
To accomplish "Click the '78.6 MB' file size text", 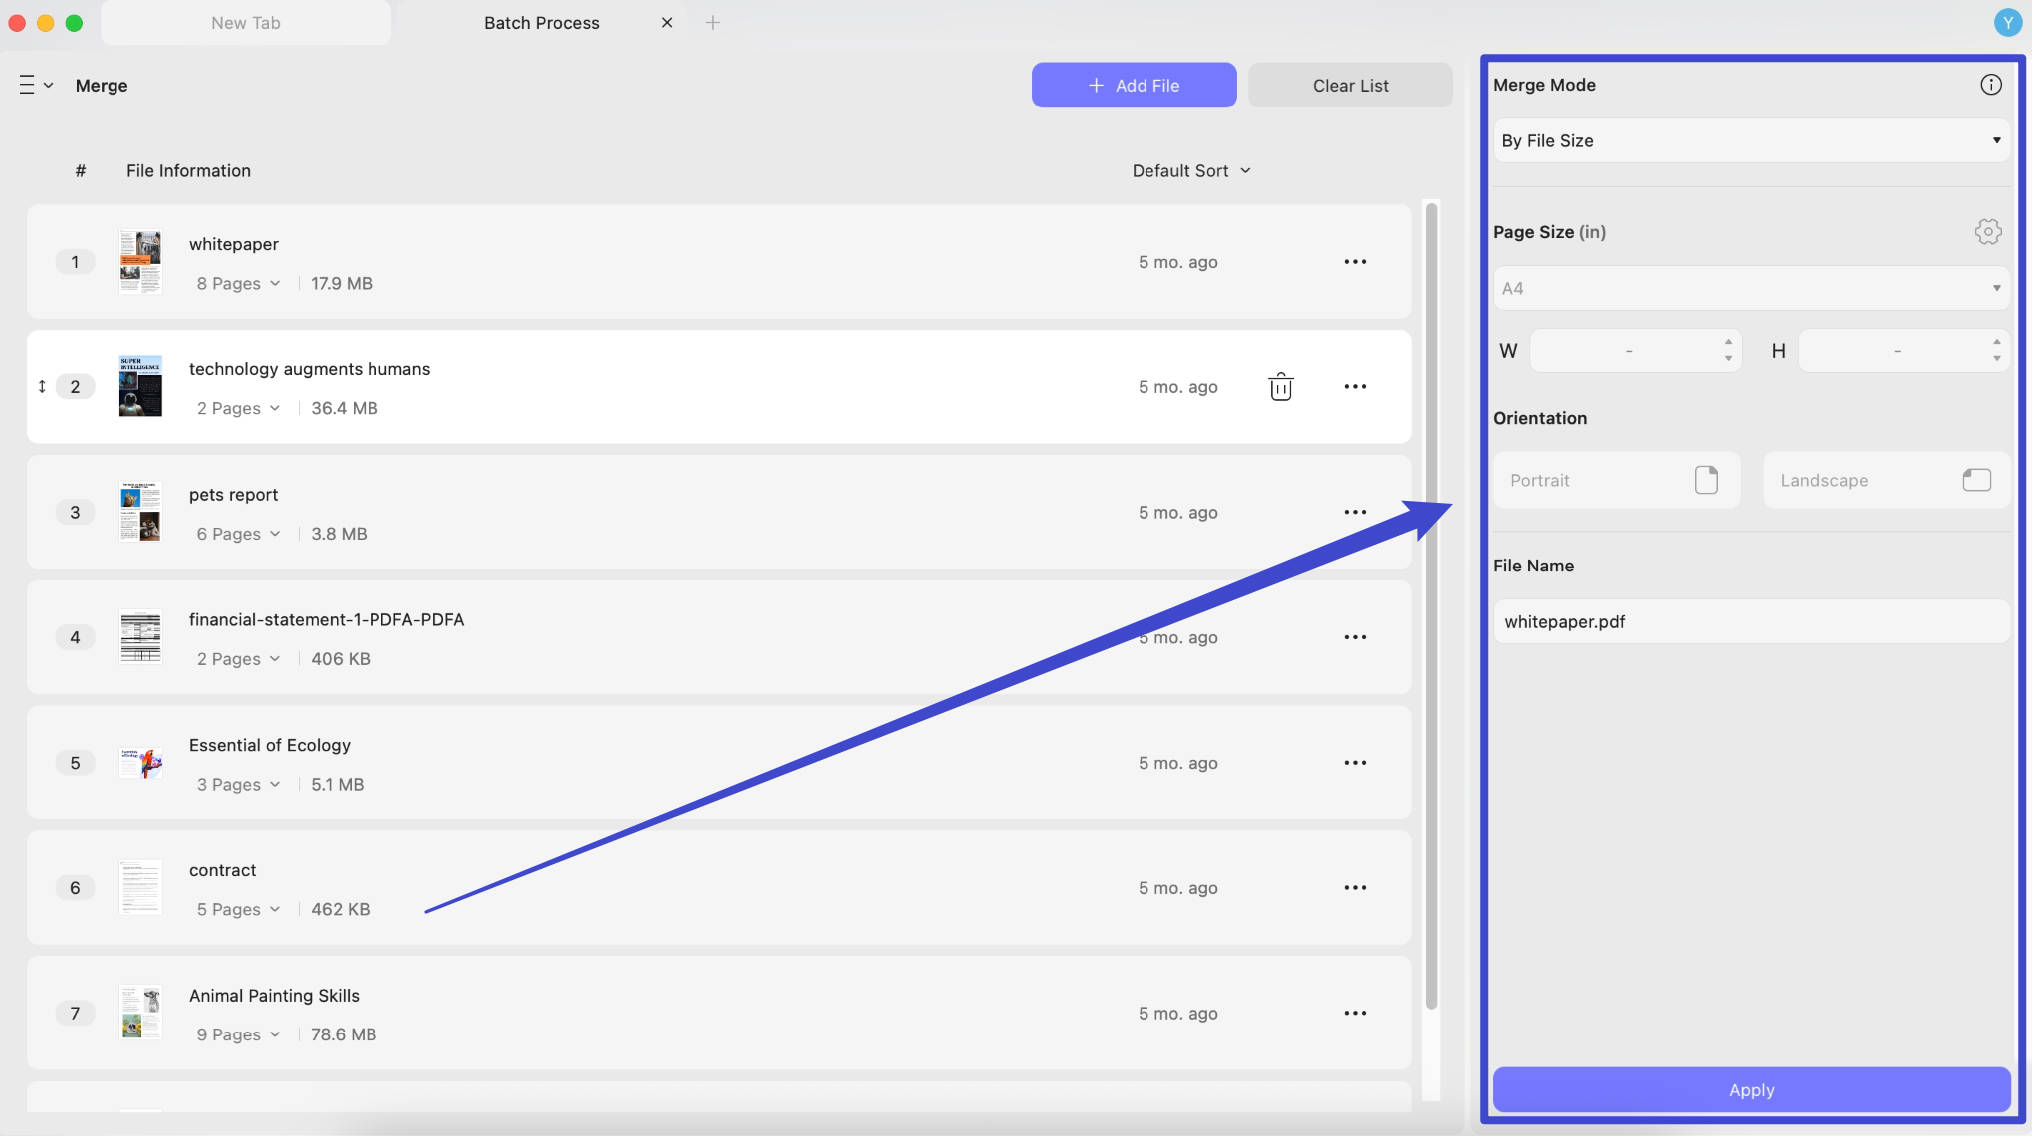I will point(343,1035).
